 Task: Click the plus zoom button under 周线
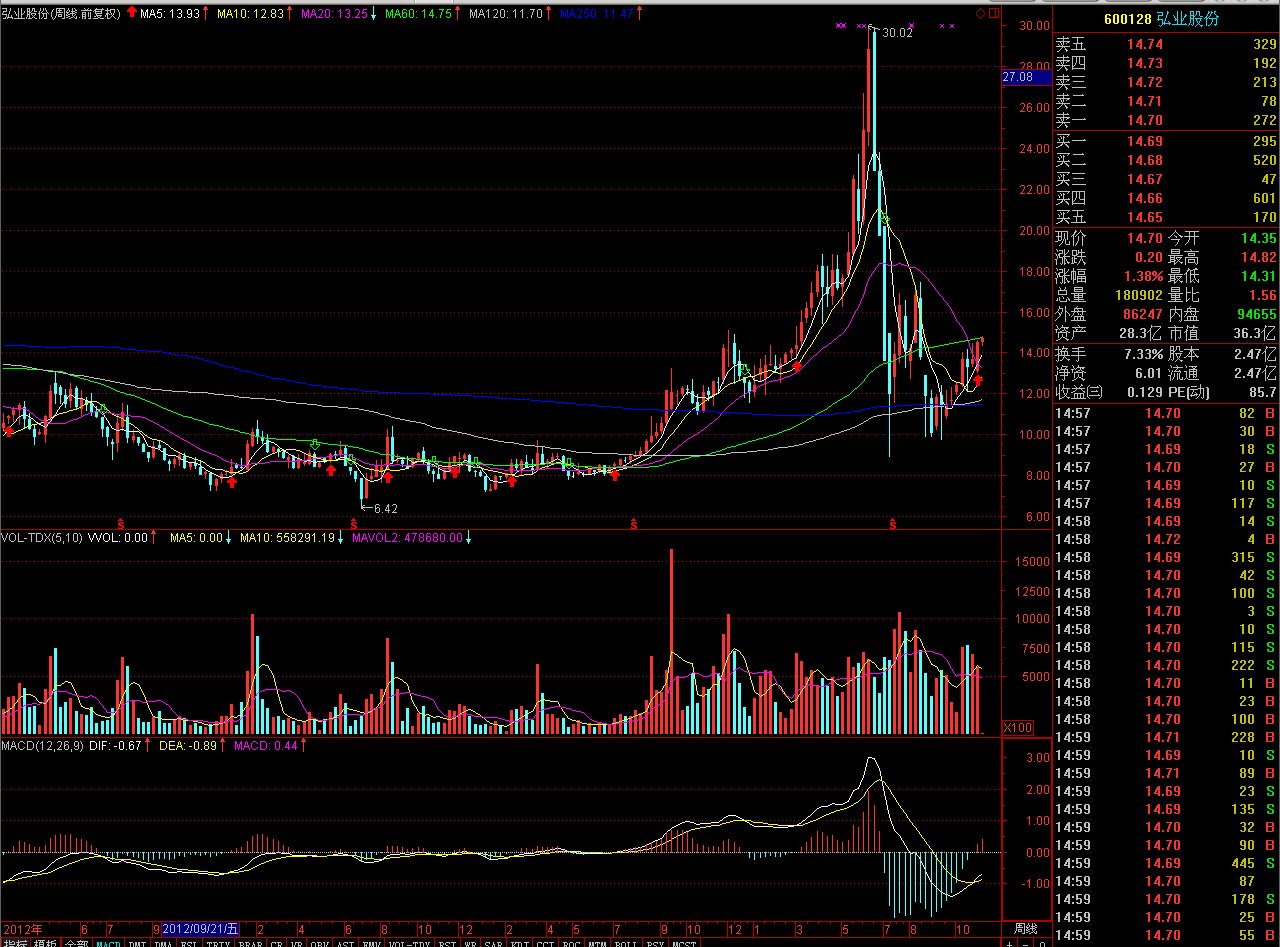(1010, 942)
